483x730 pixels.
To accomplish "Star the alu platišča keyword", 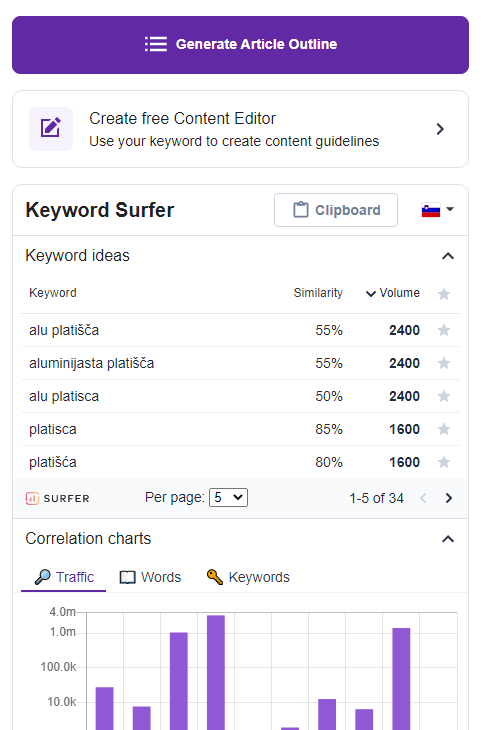I will pyautogui.click(x=444, y=330).
